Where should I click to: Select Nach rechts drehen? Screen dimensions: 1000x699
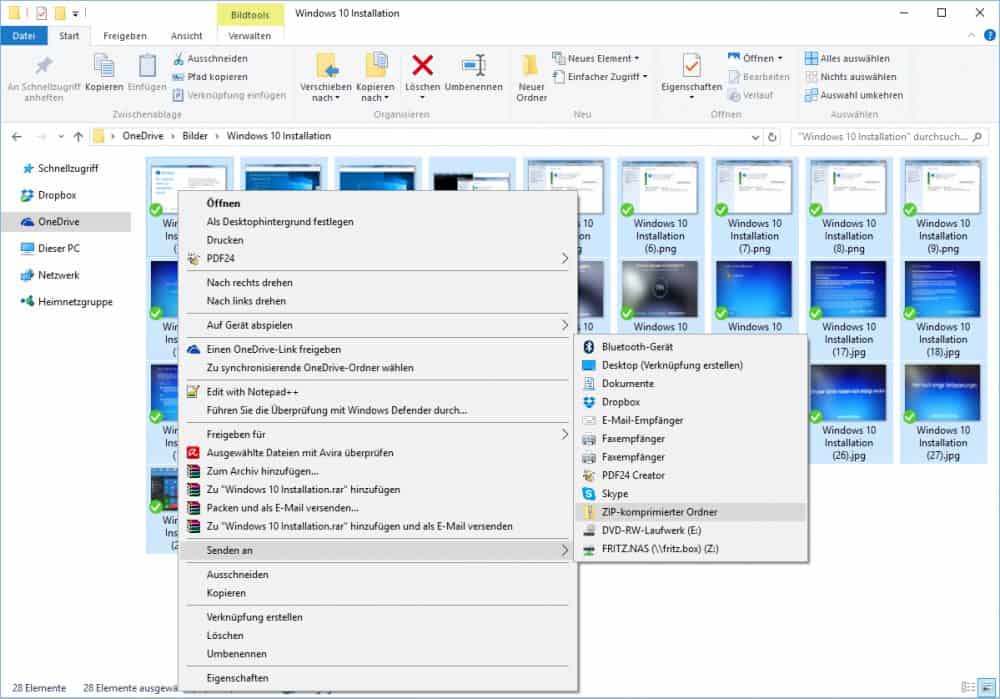point(378,283)
